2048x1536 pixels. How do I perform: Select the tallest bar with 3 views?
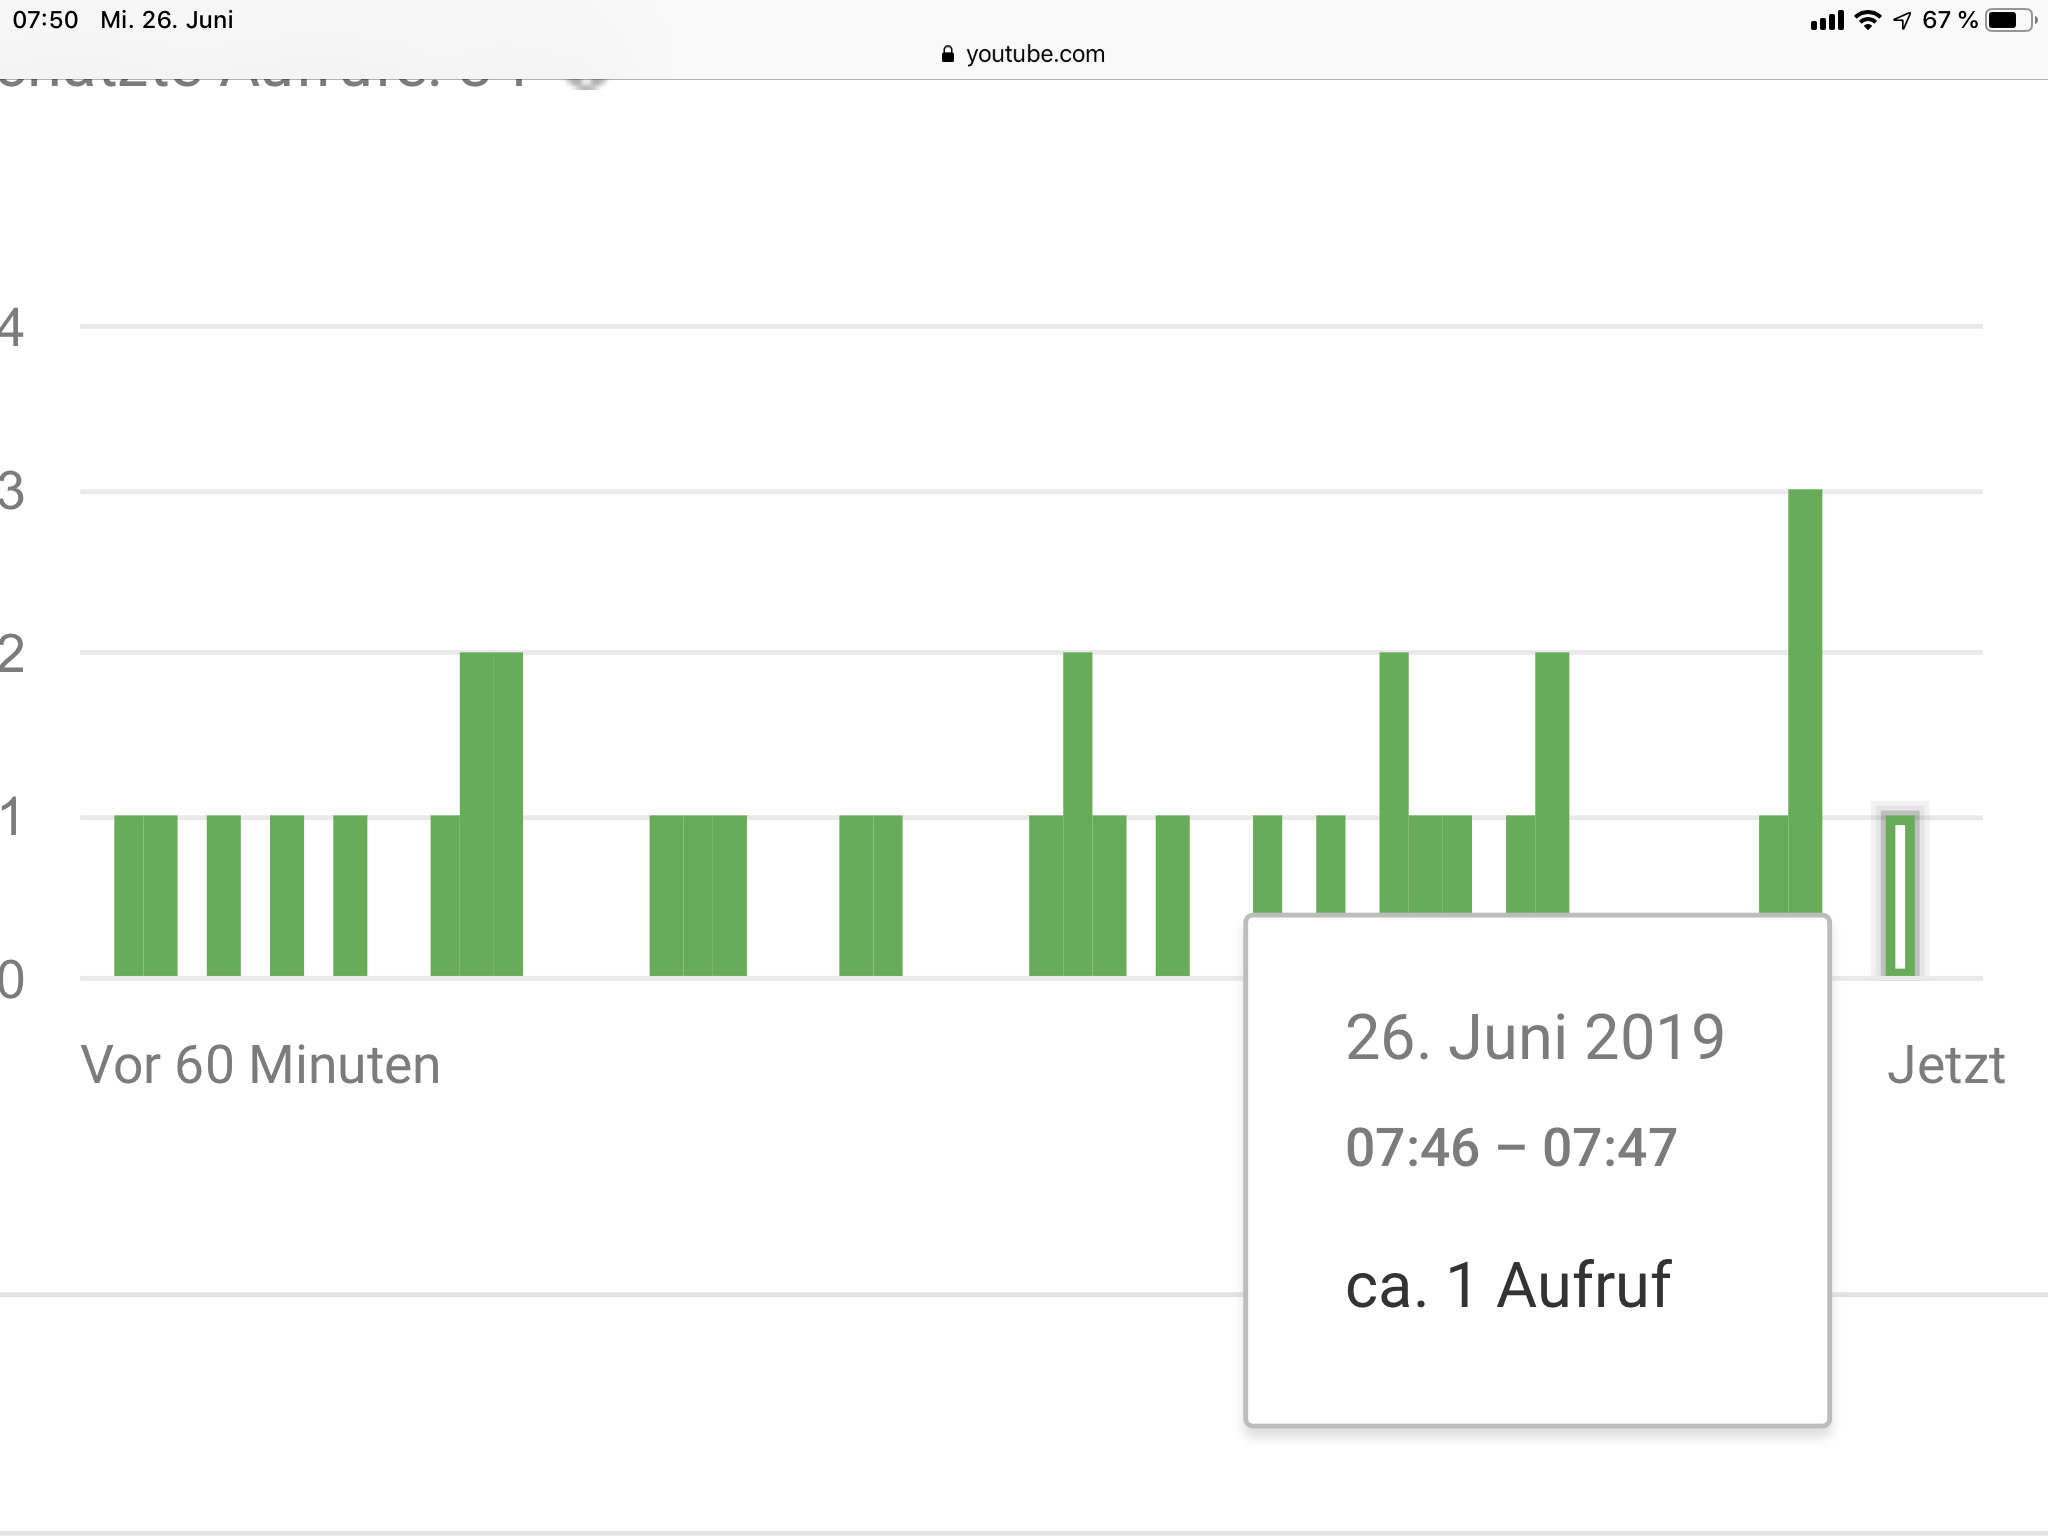pyautogui.click(x=1805, y=700)
